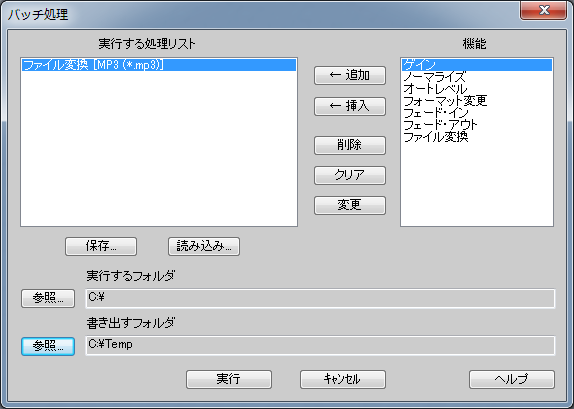Select ノーマライズ in the 機能 list

pyautogui.click(x=477, y=77)
